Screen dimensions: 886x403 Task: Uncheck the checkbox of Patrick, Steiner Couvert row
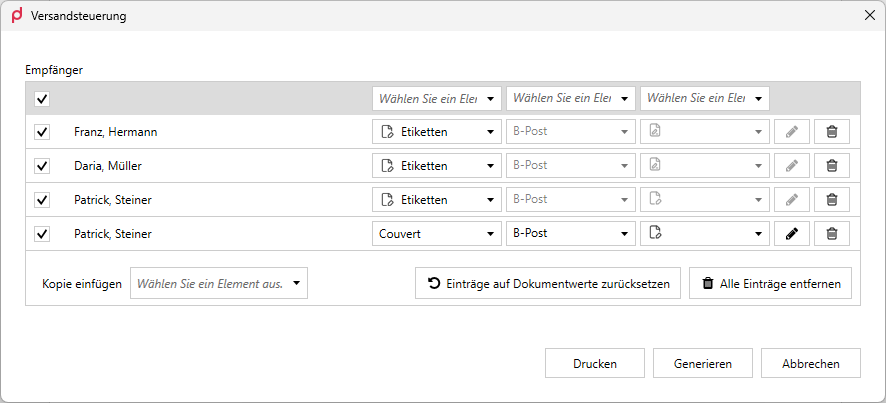pos(42,233)
